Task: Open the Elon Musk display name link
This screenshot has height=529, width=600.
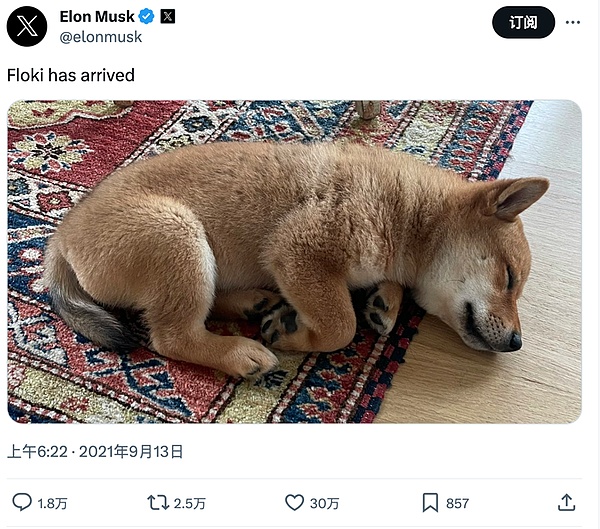Action: tap(96, 16)
